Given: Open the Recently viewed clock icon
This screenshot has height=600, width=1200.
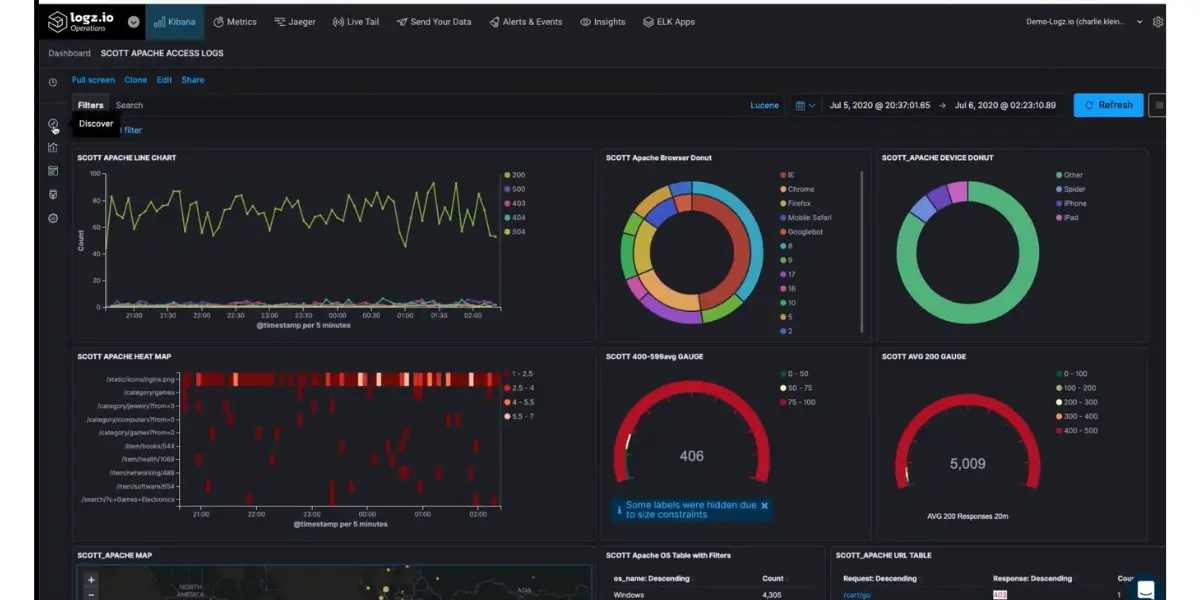Looking at the screenshot, I should [x=53, y=81].
